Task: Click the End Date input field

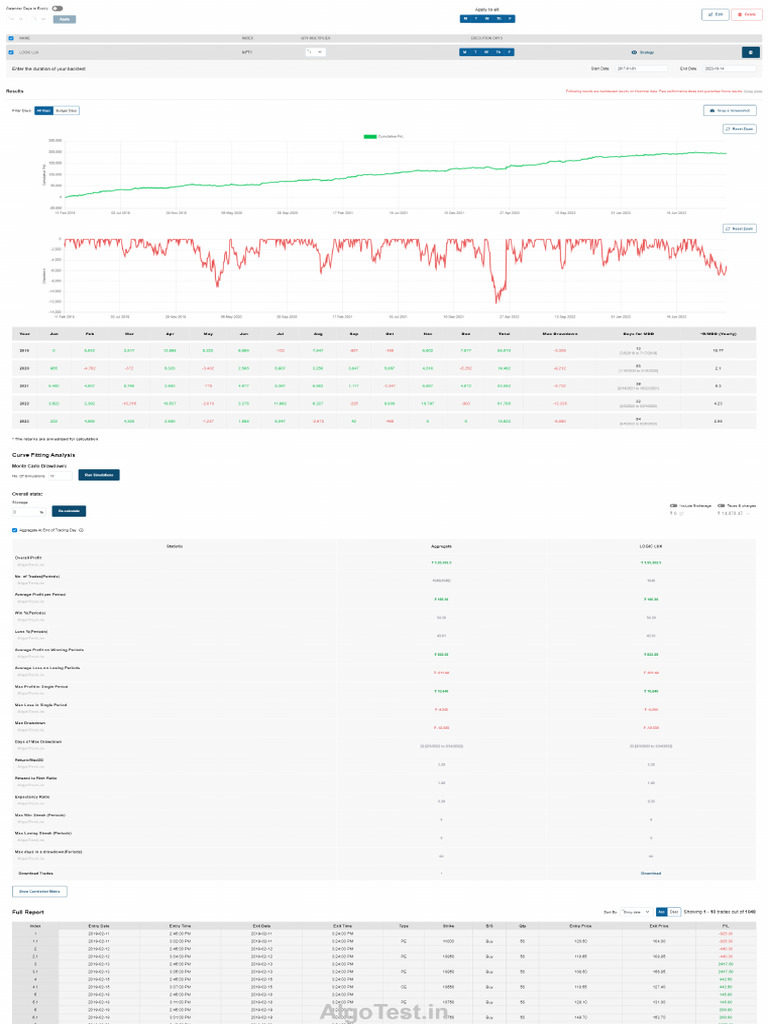Action: coord(730,69)
